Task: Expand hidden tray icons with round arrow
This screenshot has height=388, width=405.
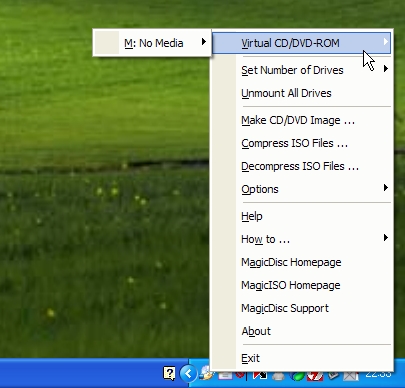Action: pyautogui.click(x=188, y=374)
